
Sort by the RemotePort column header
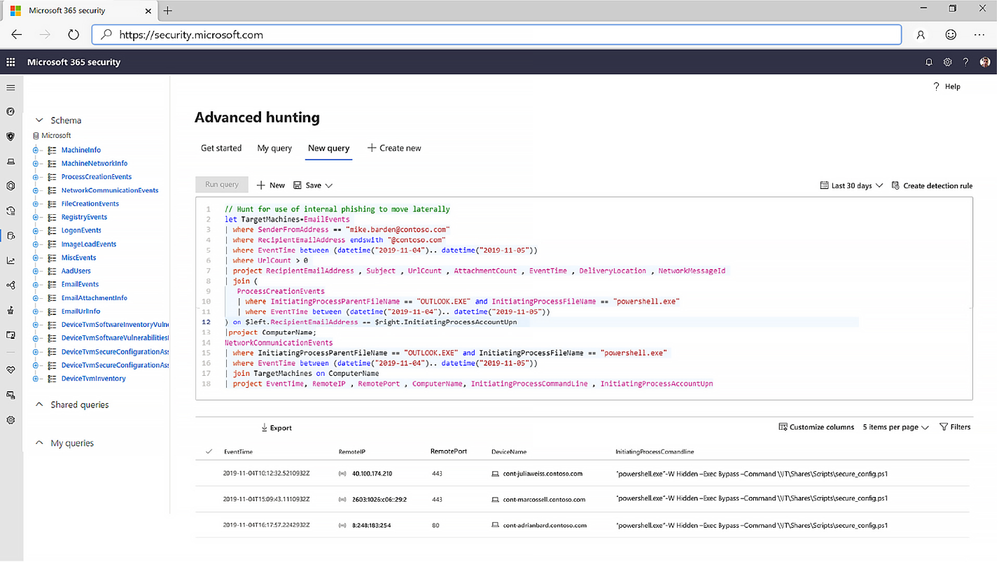click(449, 450)
